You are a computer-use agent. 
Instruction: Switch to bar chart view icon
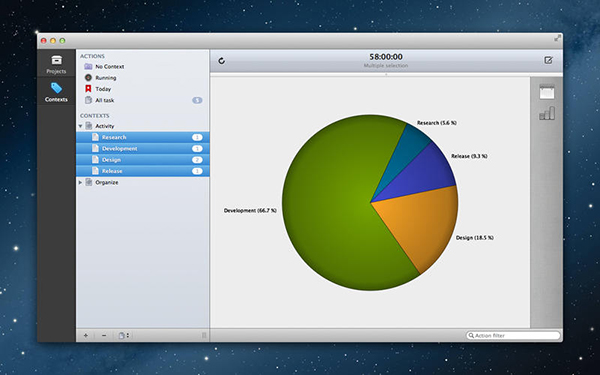[547, 113]
